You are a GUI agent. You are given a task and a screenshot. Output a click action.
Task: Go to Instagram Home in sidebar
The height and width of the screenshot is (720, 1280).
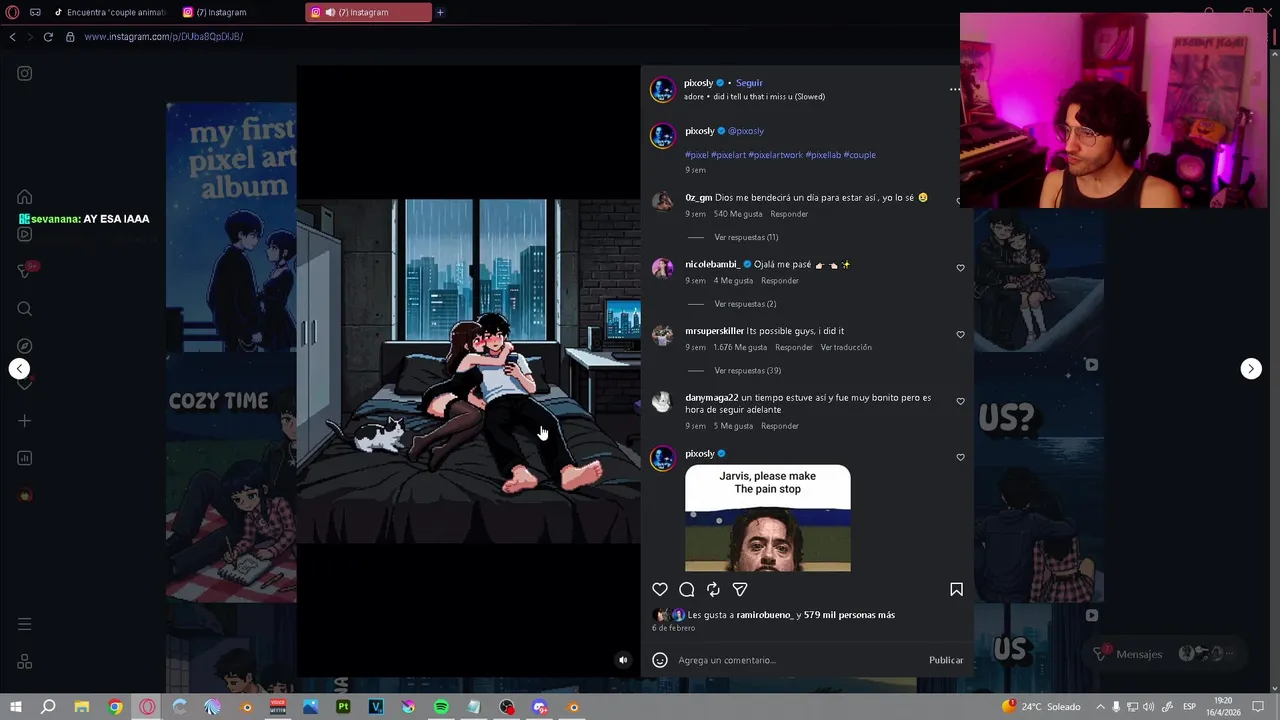[25, 197]
